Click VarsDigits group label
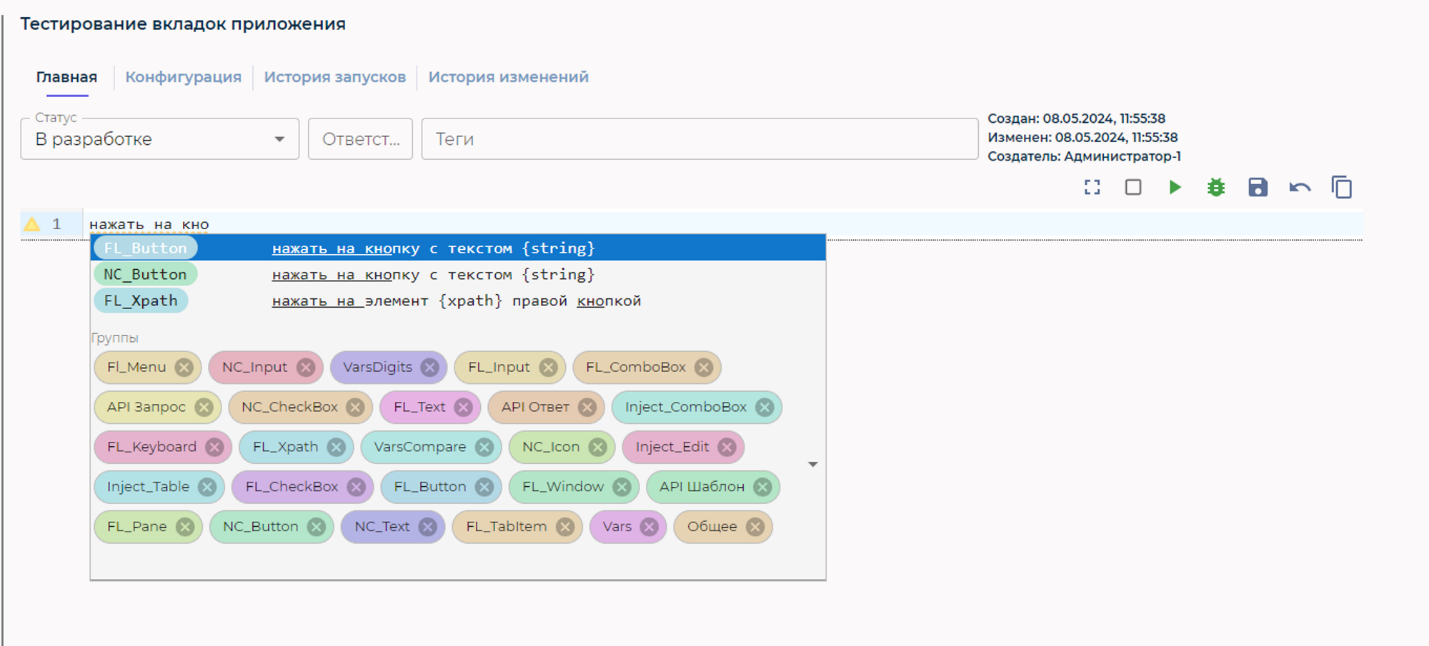Viewport: 1429px width, 646px height. click(378, 367)
